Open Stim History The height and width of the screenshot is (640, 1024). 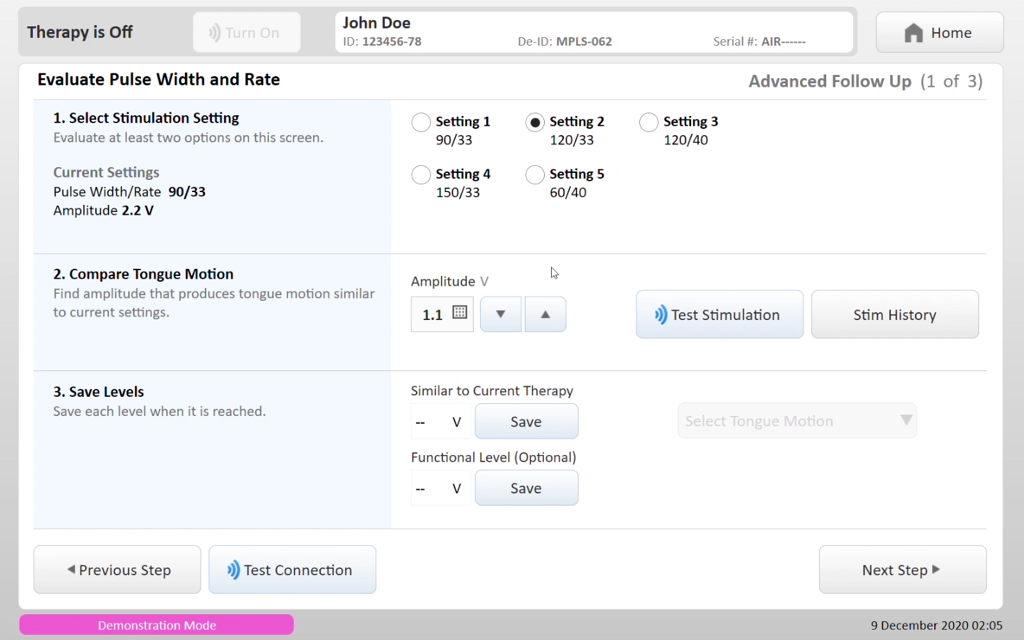(895, 314)
